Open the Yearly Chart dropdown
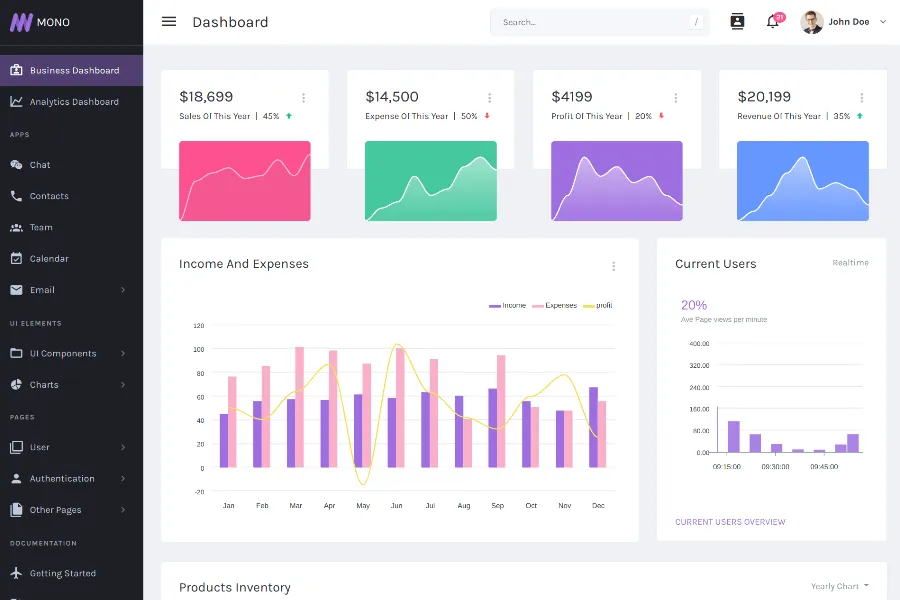 [x=839, y=586]
